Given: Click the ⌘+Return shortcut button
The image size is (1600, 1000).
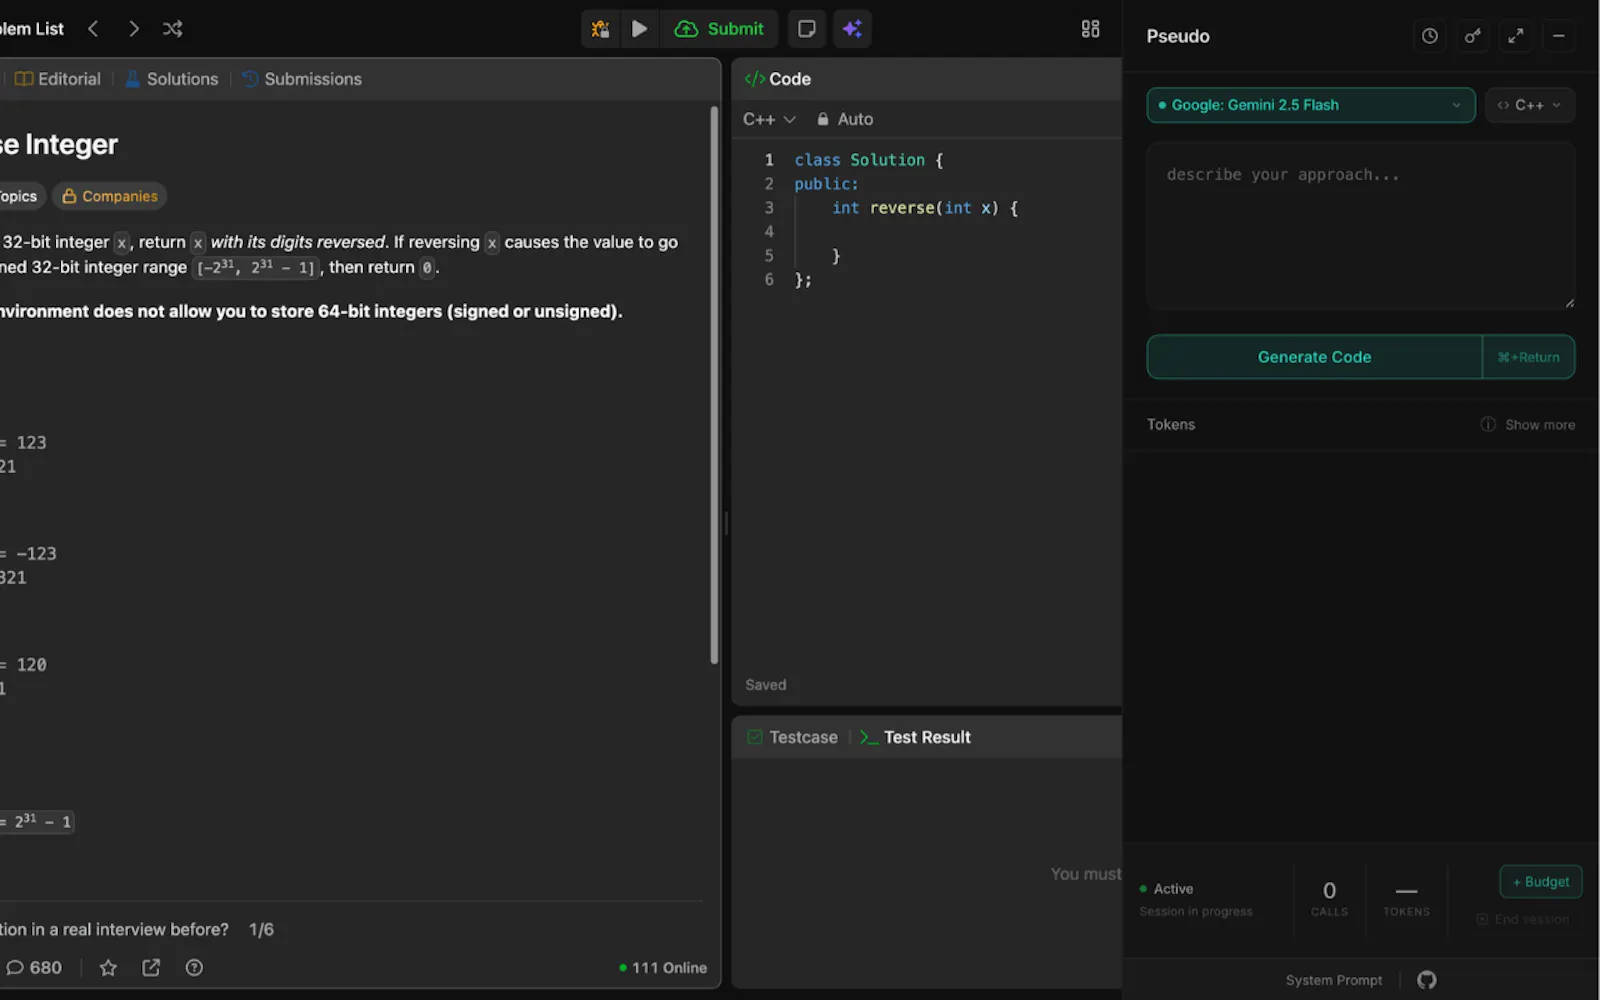Looking at the screenshot, I should tap(1529, 357).
